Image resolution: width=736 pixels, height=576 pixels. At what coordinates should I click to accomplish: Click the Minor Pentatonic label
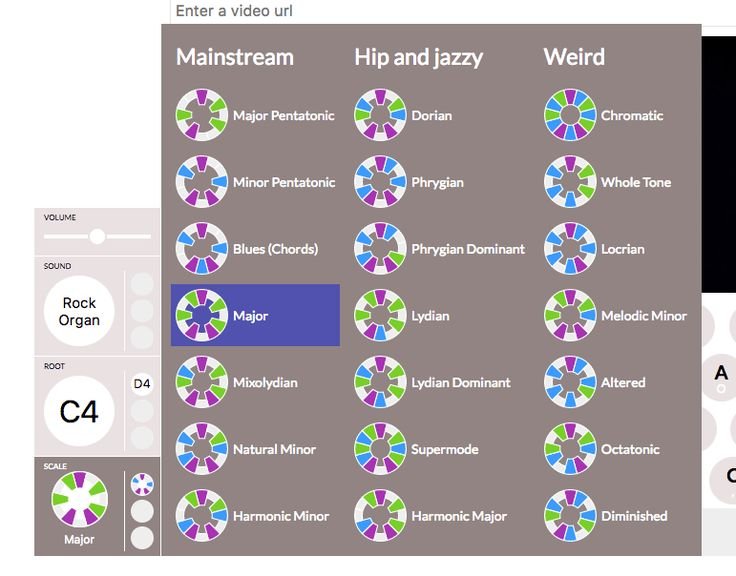[284, 182]
